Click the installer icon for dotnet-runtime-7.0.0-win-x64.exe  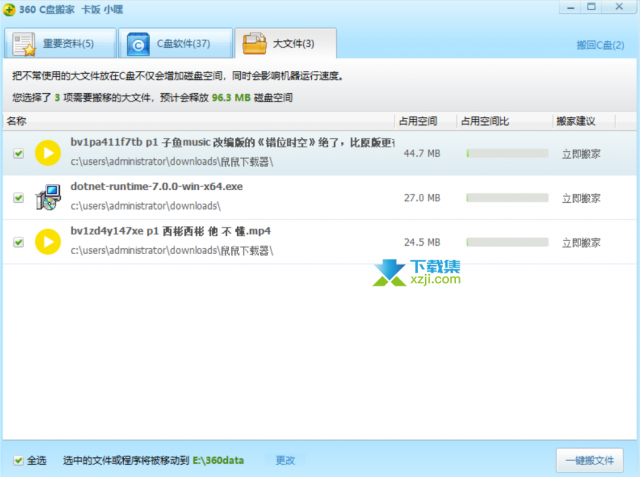coord(48,197)
